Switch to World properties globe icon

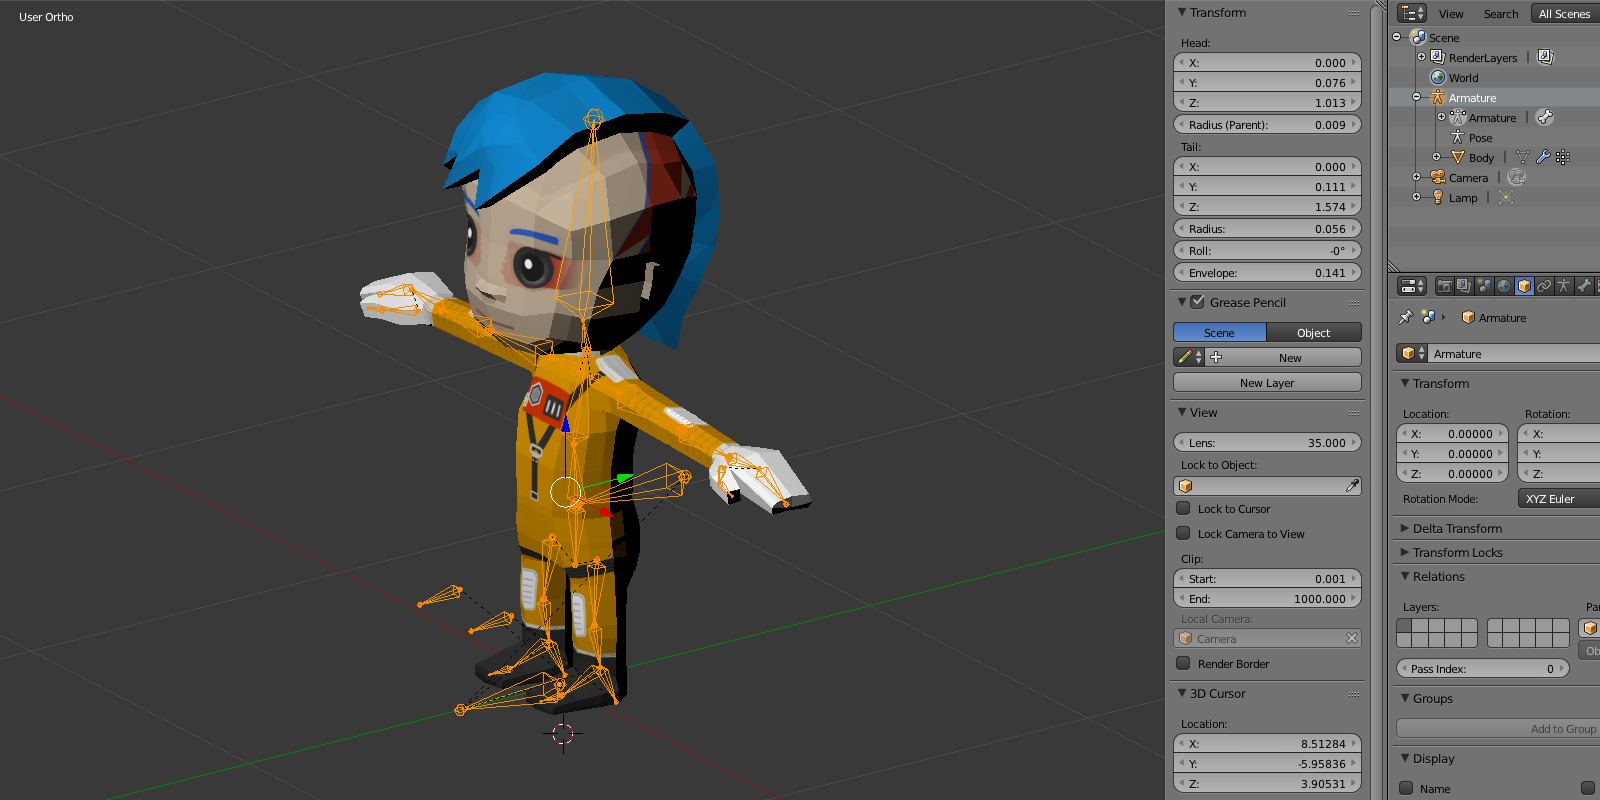[x=1504, y=286]
